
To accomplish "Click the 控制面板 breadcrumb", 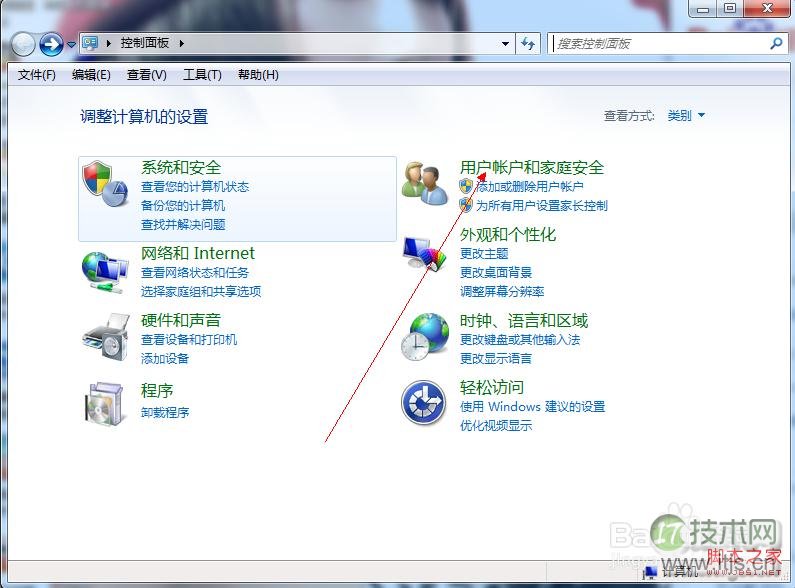I will [144, 43].
